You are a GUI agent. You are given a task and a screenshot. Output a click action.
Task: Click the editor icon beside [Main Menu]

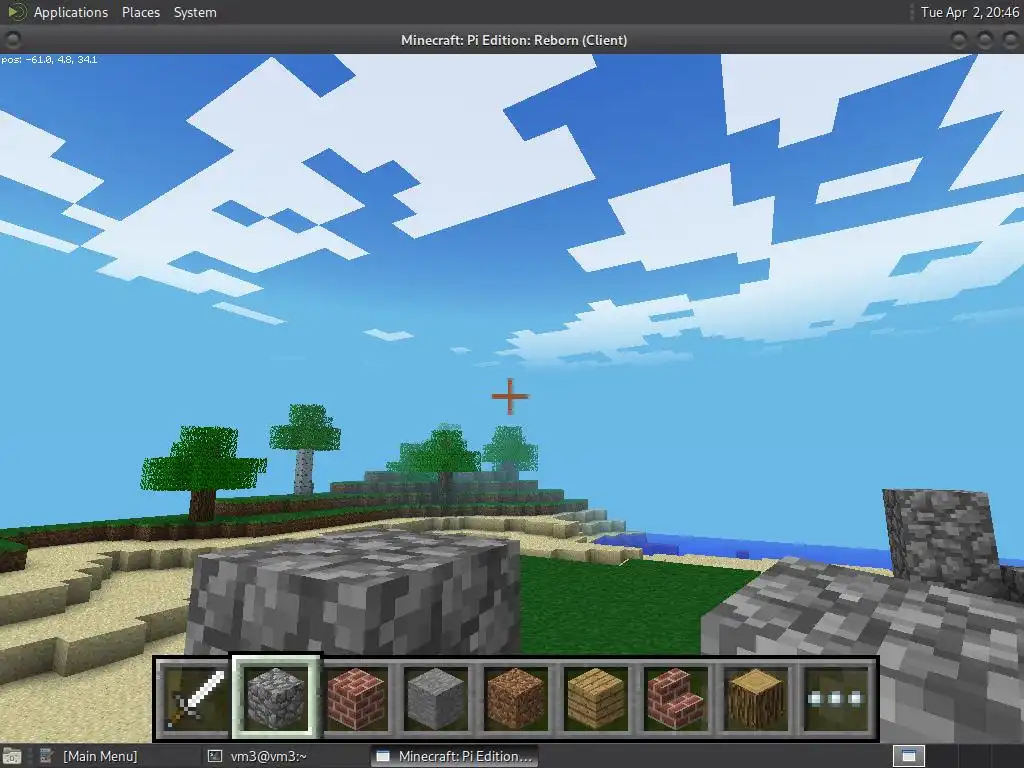[x=46, y=756]
